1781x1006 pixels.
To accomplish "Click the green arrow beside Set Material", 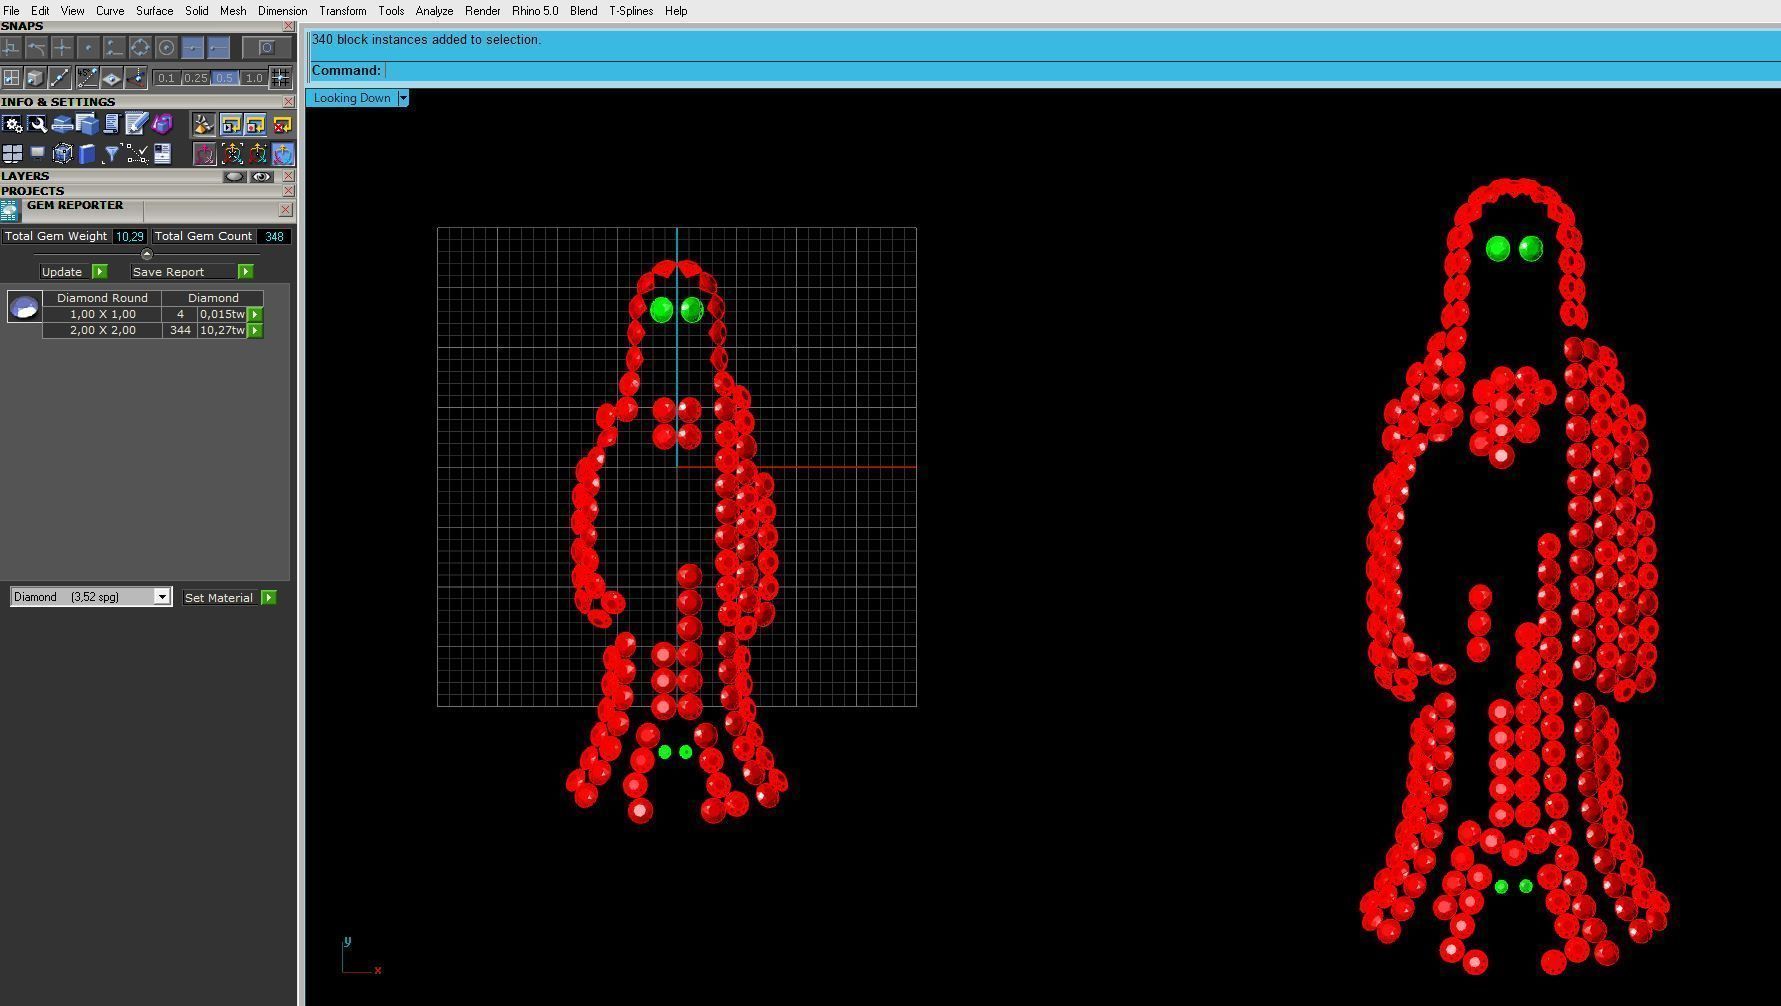I will coord(269,597).
